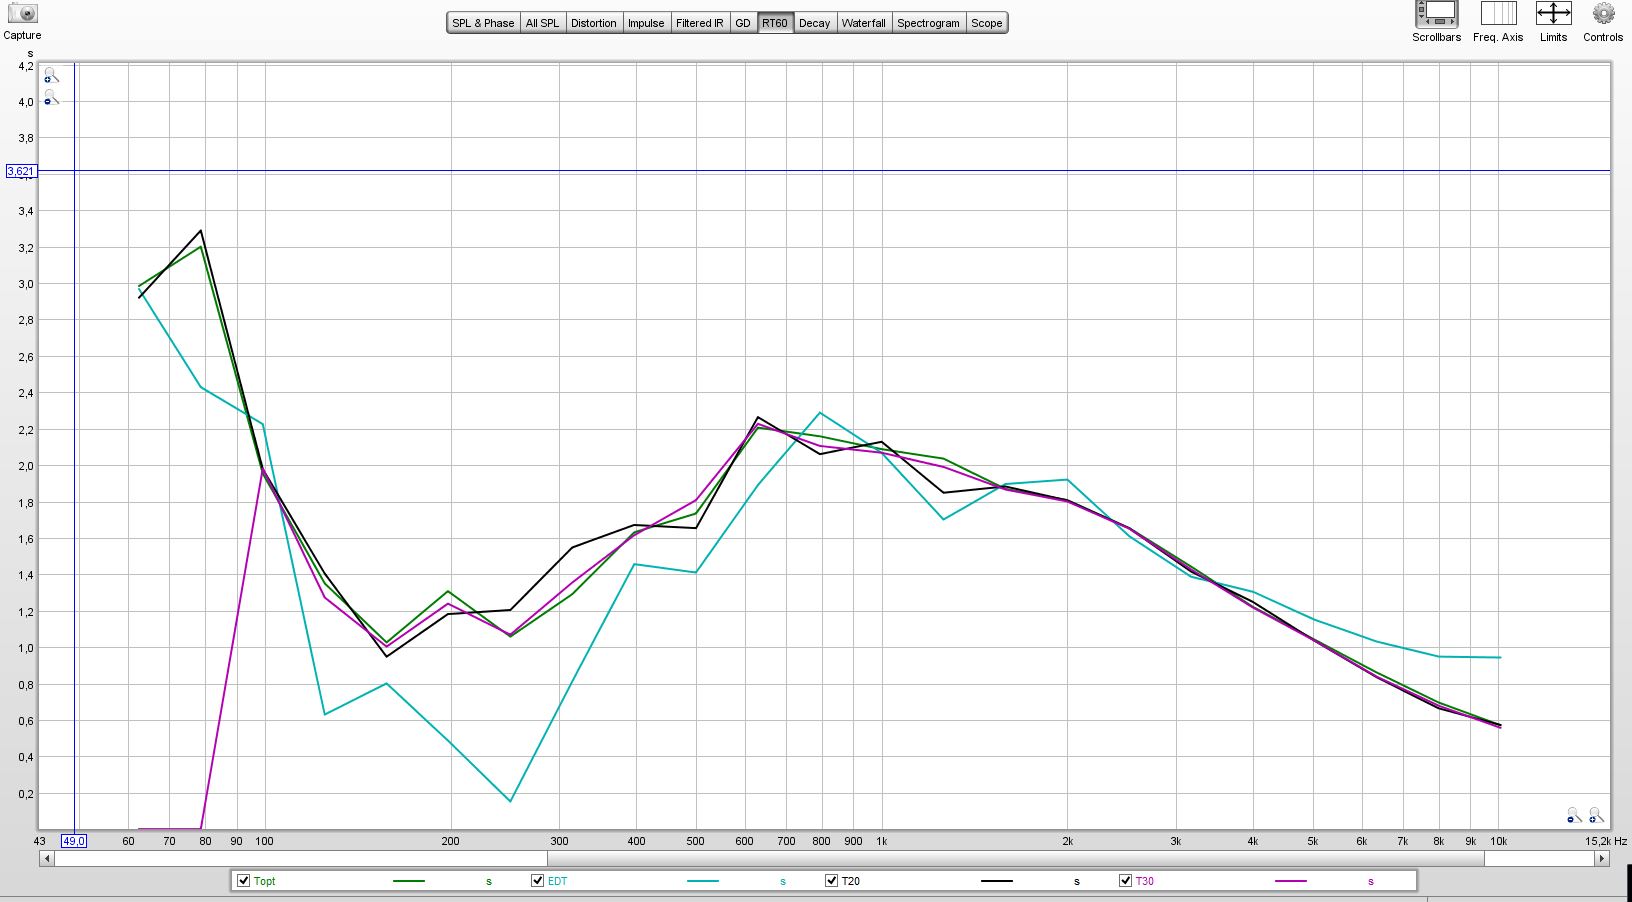The height and width of the screenshot is (902, 1632).
Task: Toggle the Scrollbars icon
Action: click(x=1436, y=14)
